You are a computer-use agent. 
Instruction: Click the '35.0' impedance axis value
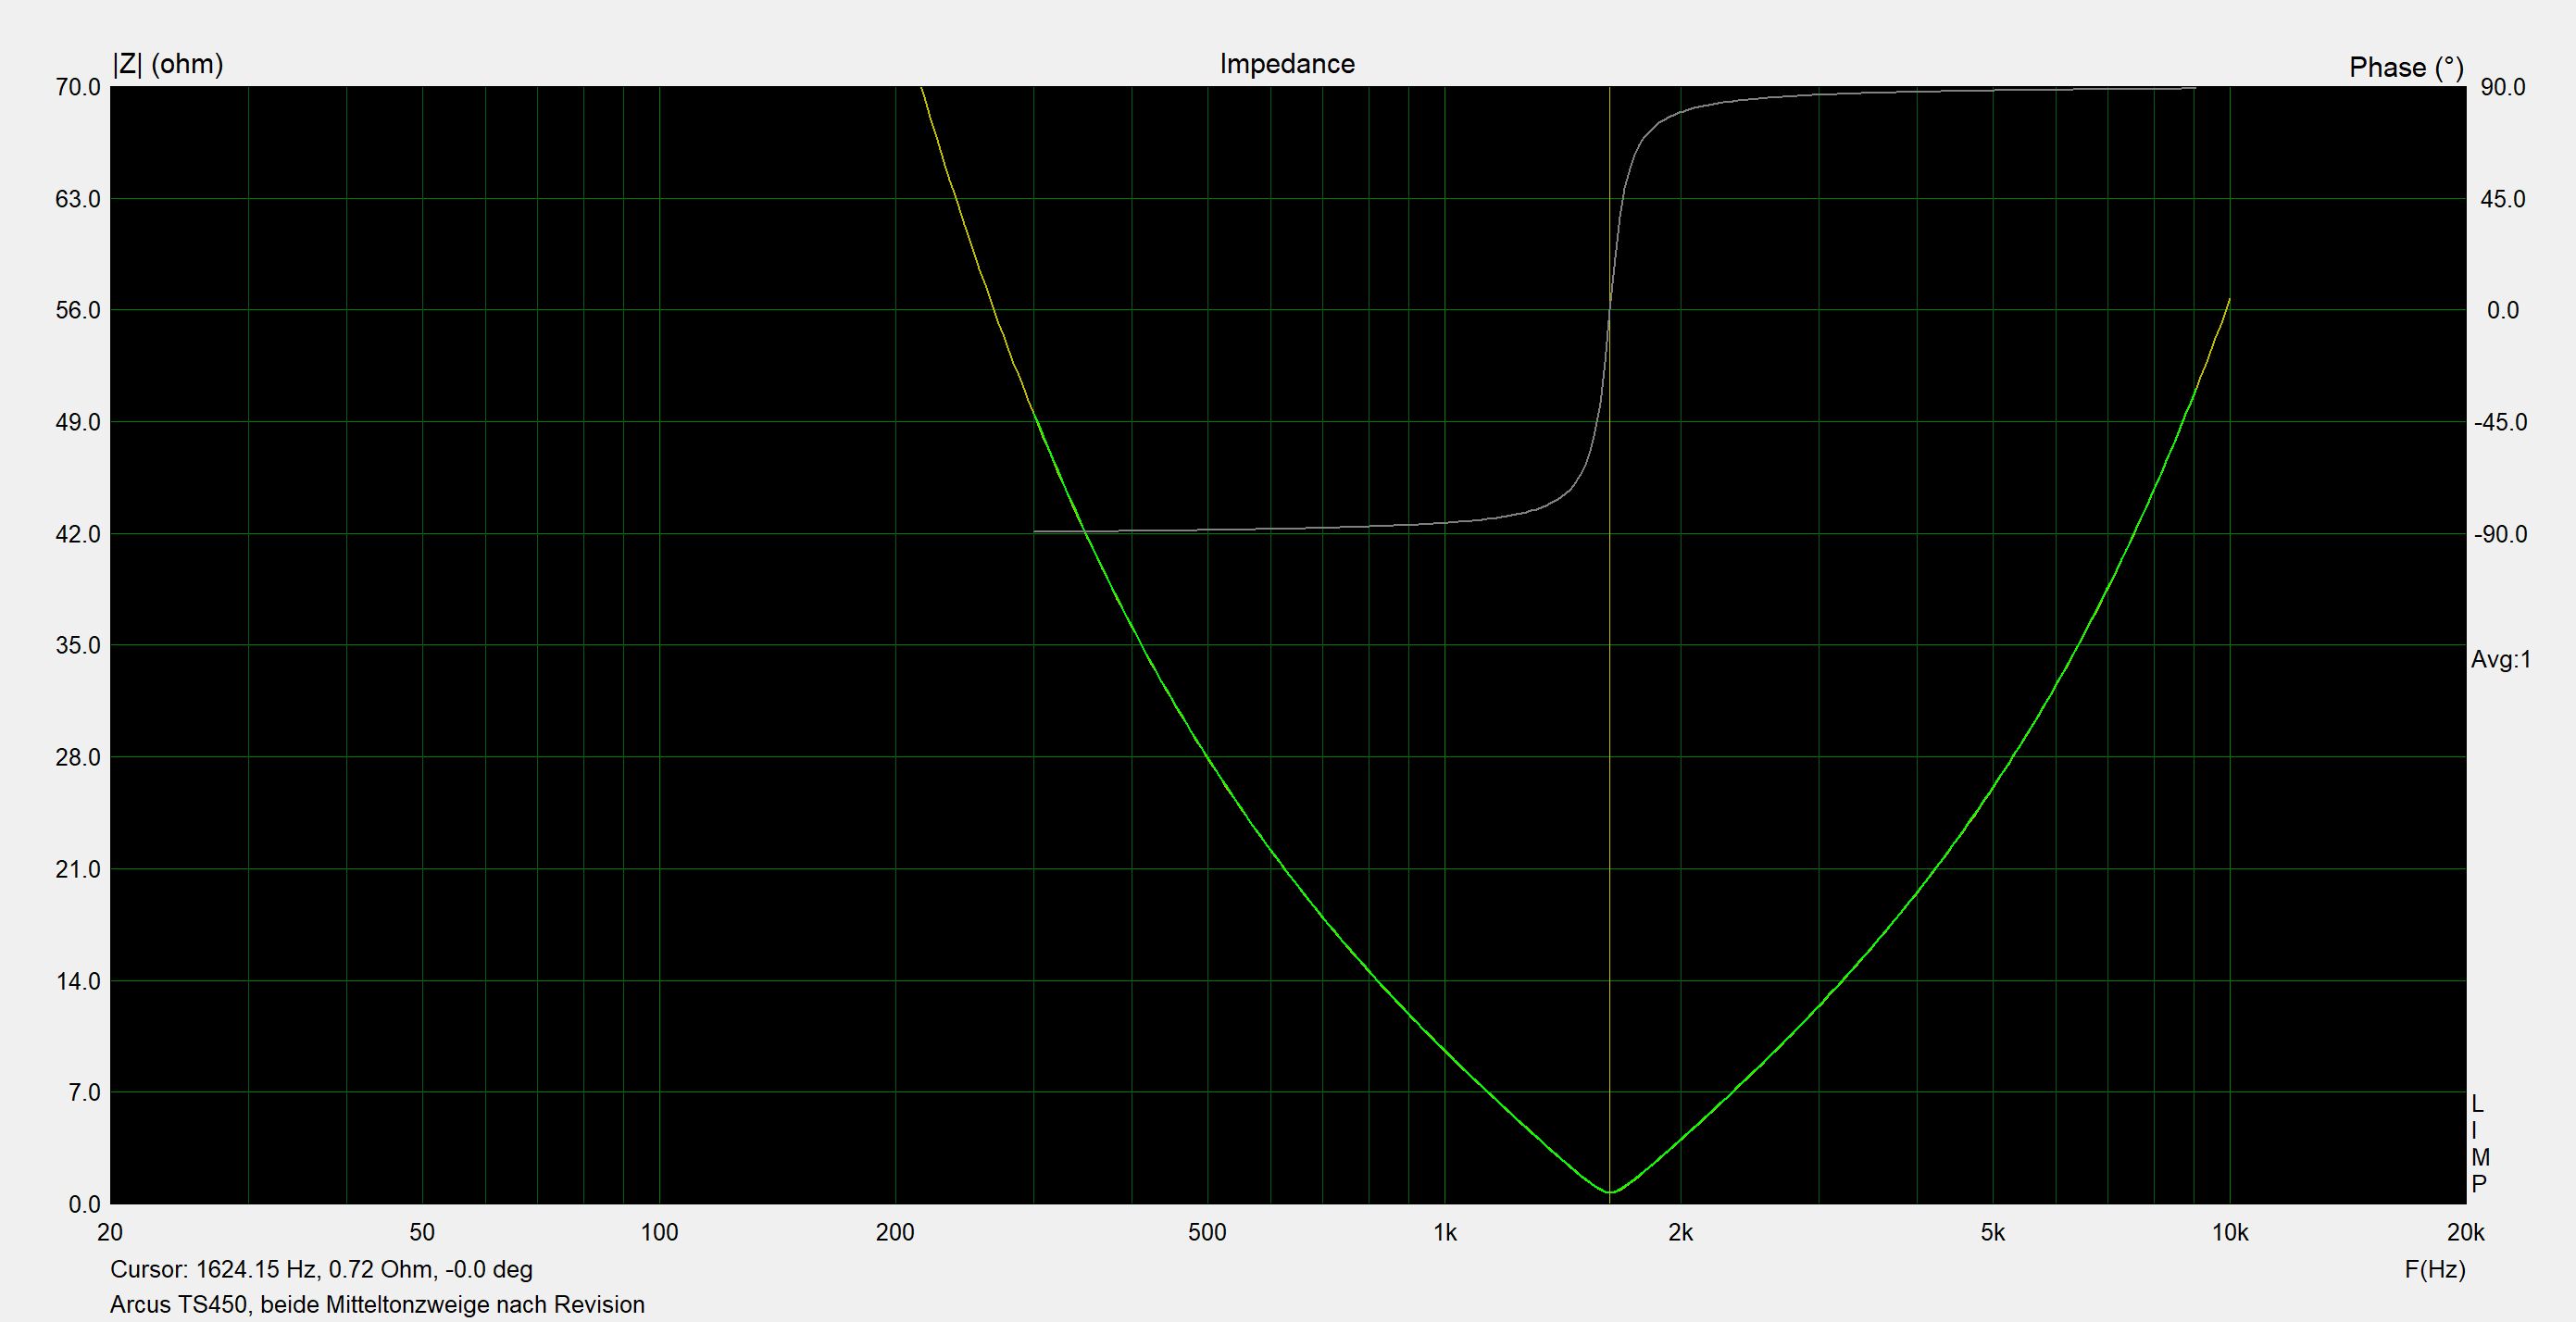[x=79, y=646]
